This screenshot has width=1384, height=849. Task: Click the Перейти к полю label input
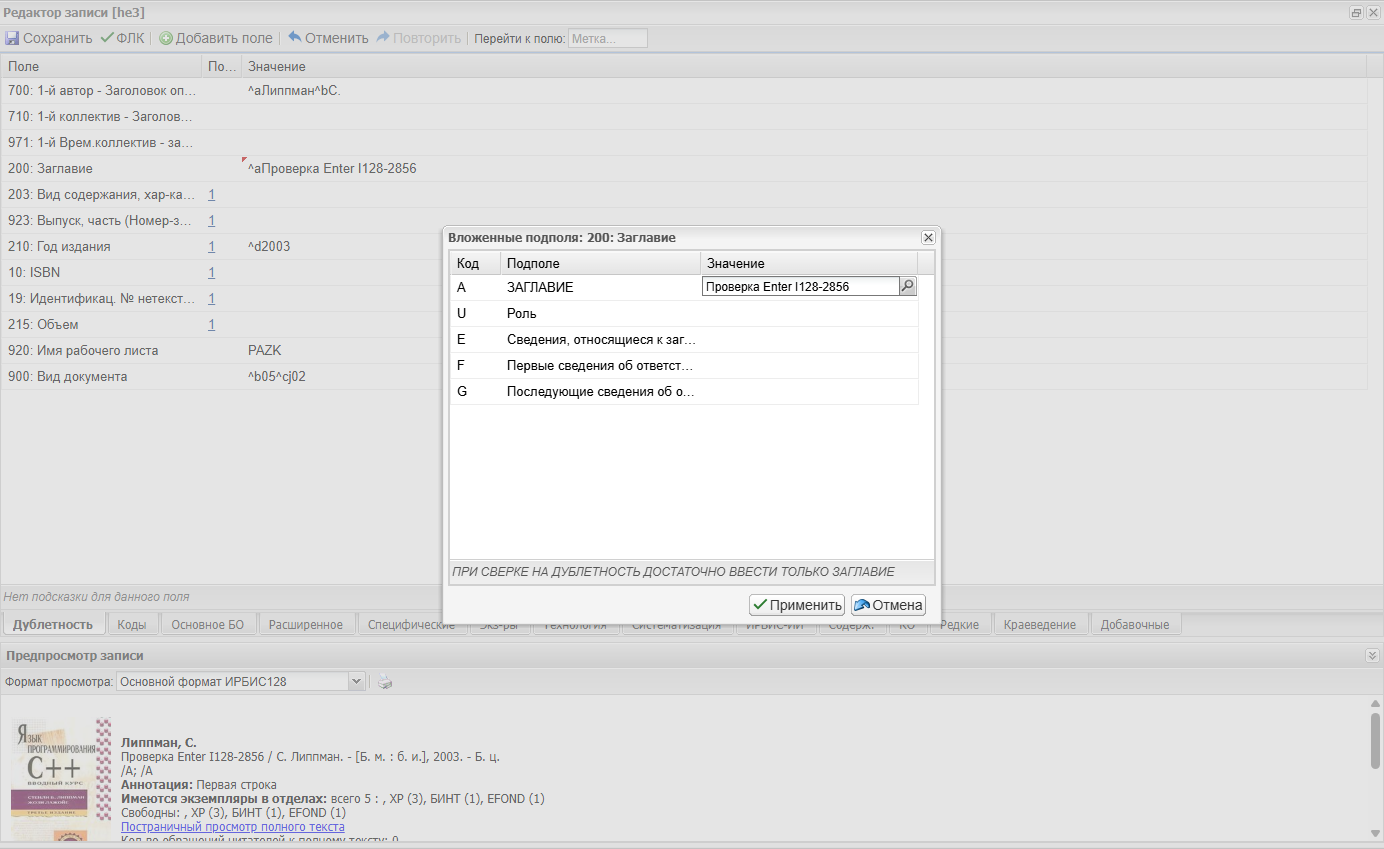[607, 38]
